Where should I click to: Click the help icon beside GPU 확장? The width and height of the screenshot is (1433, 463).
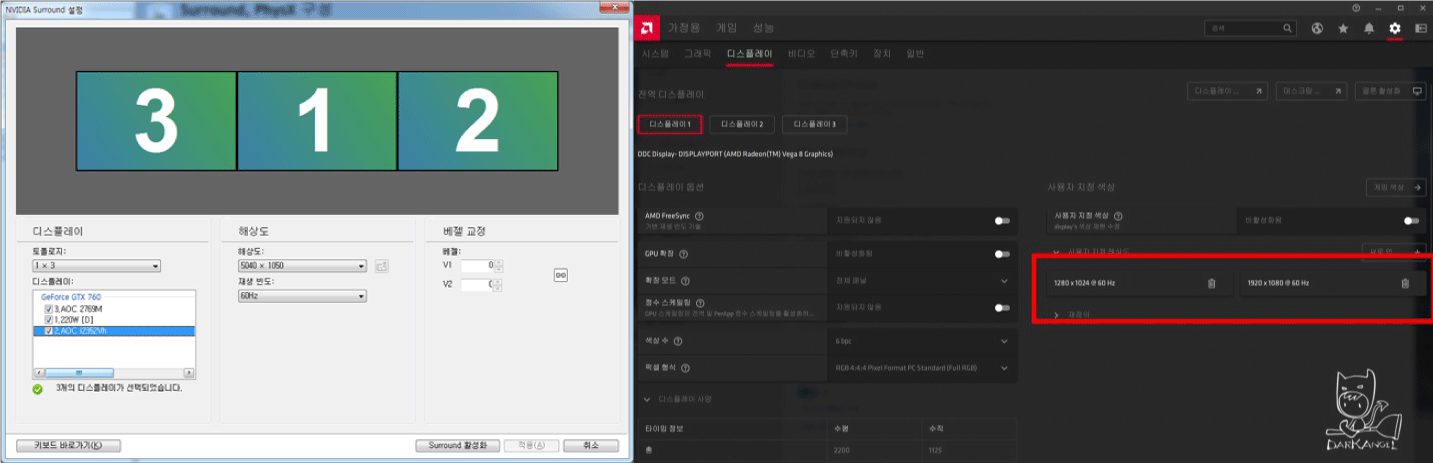(x=683, y=254)
